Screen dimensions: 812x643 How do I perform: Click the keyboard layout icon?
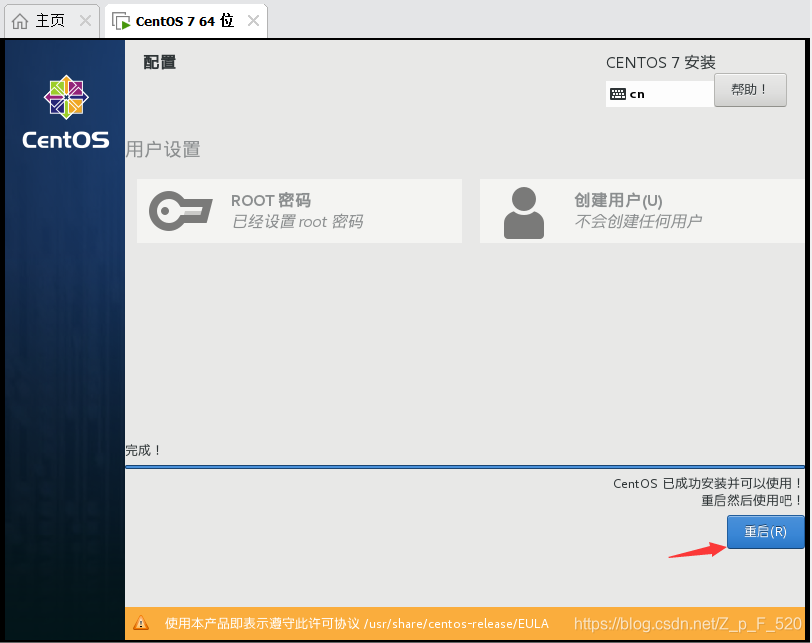tap(618, 94)
